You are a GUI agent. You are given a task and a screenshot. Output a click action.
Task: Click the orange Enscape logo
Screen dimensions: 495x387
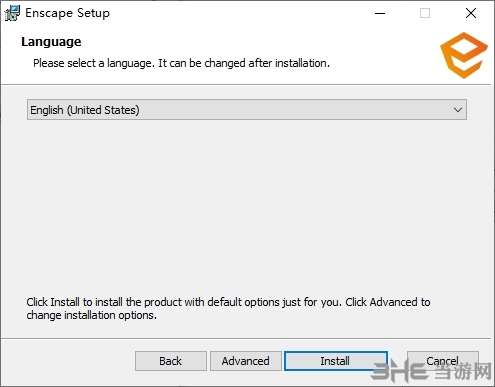click(x=464, y=55)
